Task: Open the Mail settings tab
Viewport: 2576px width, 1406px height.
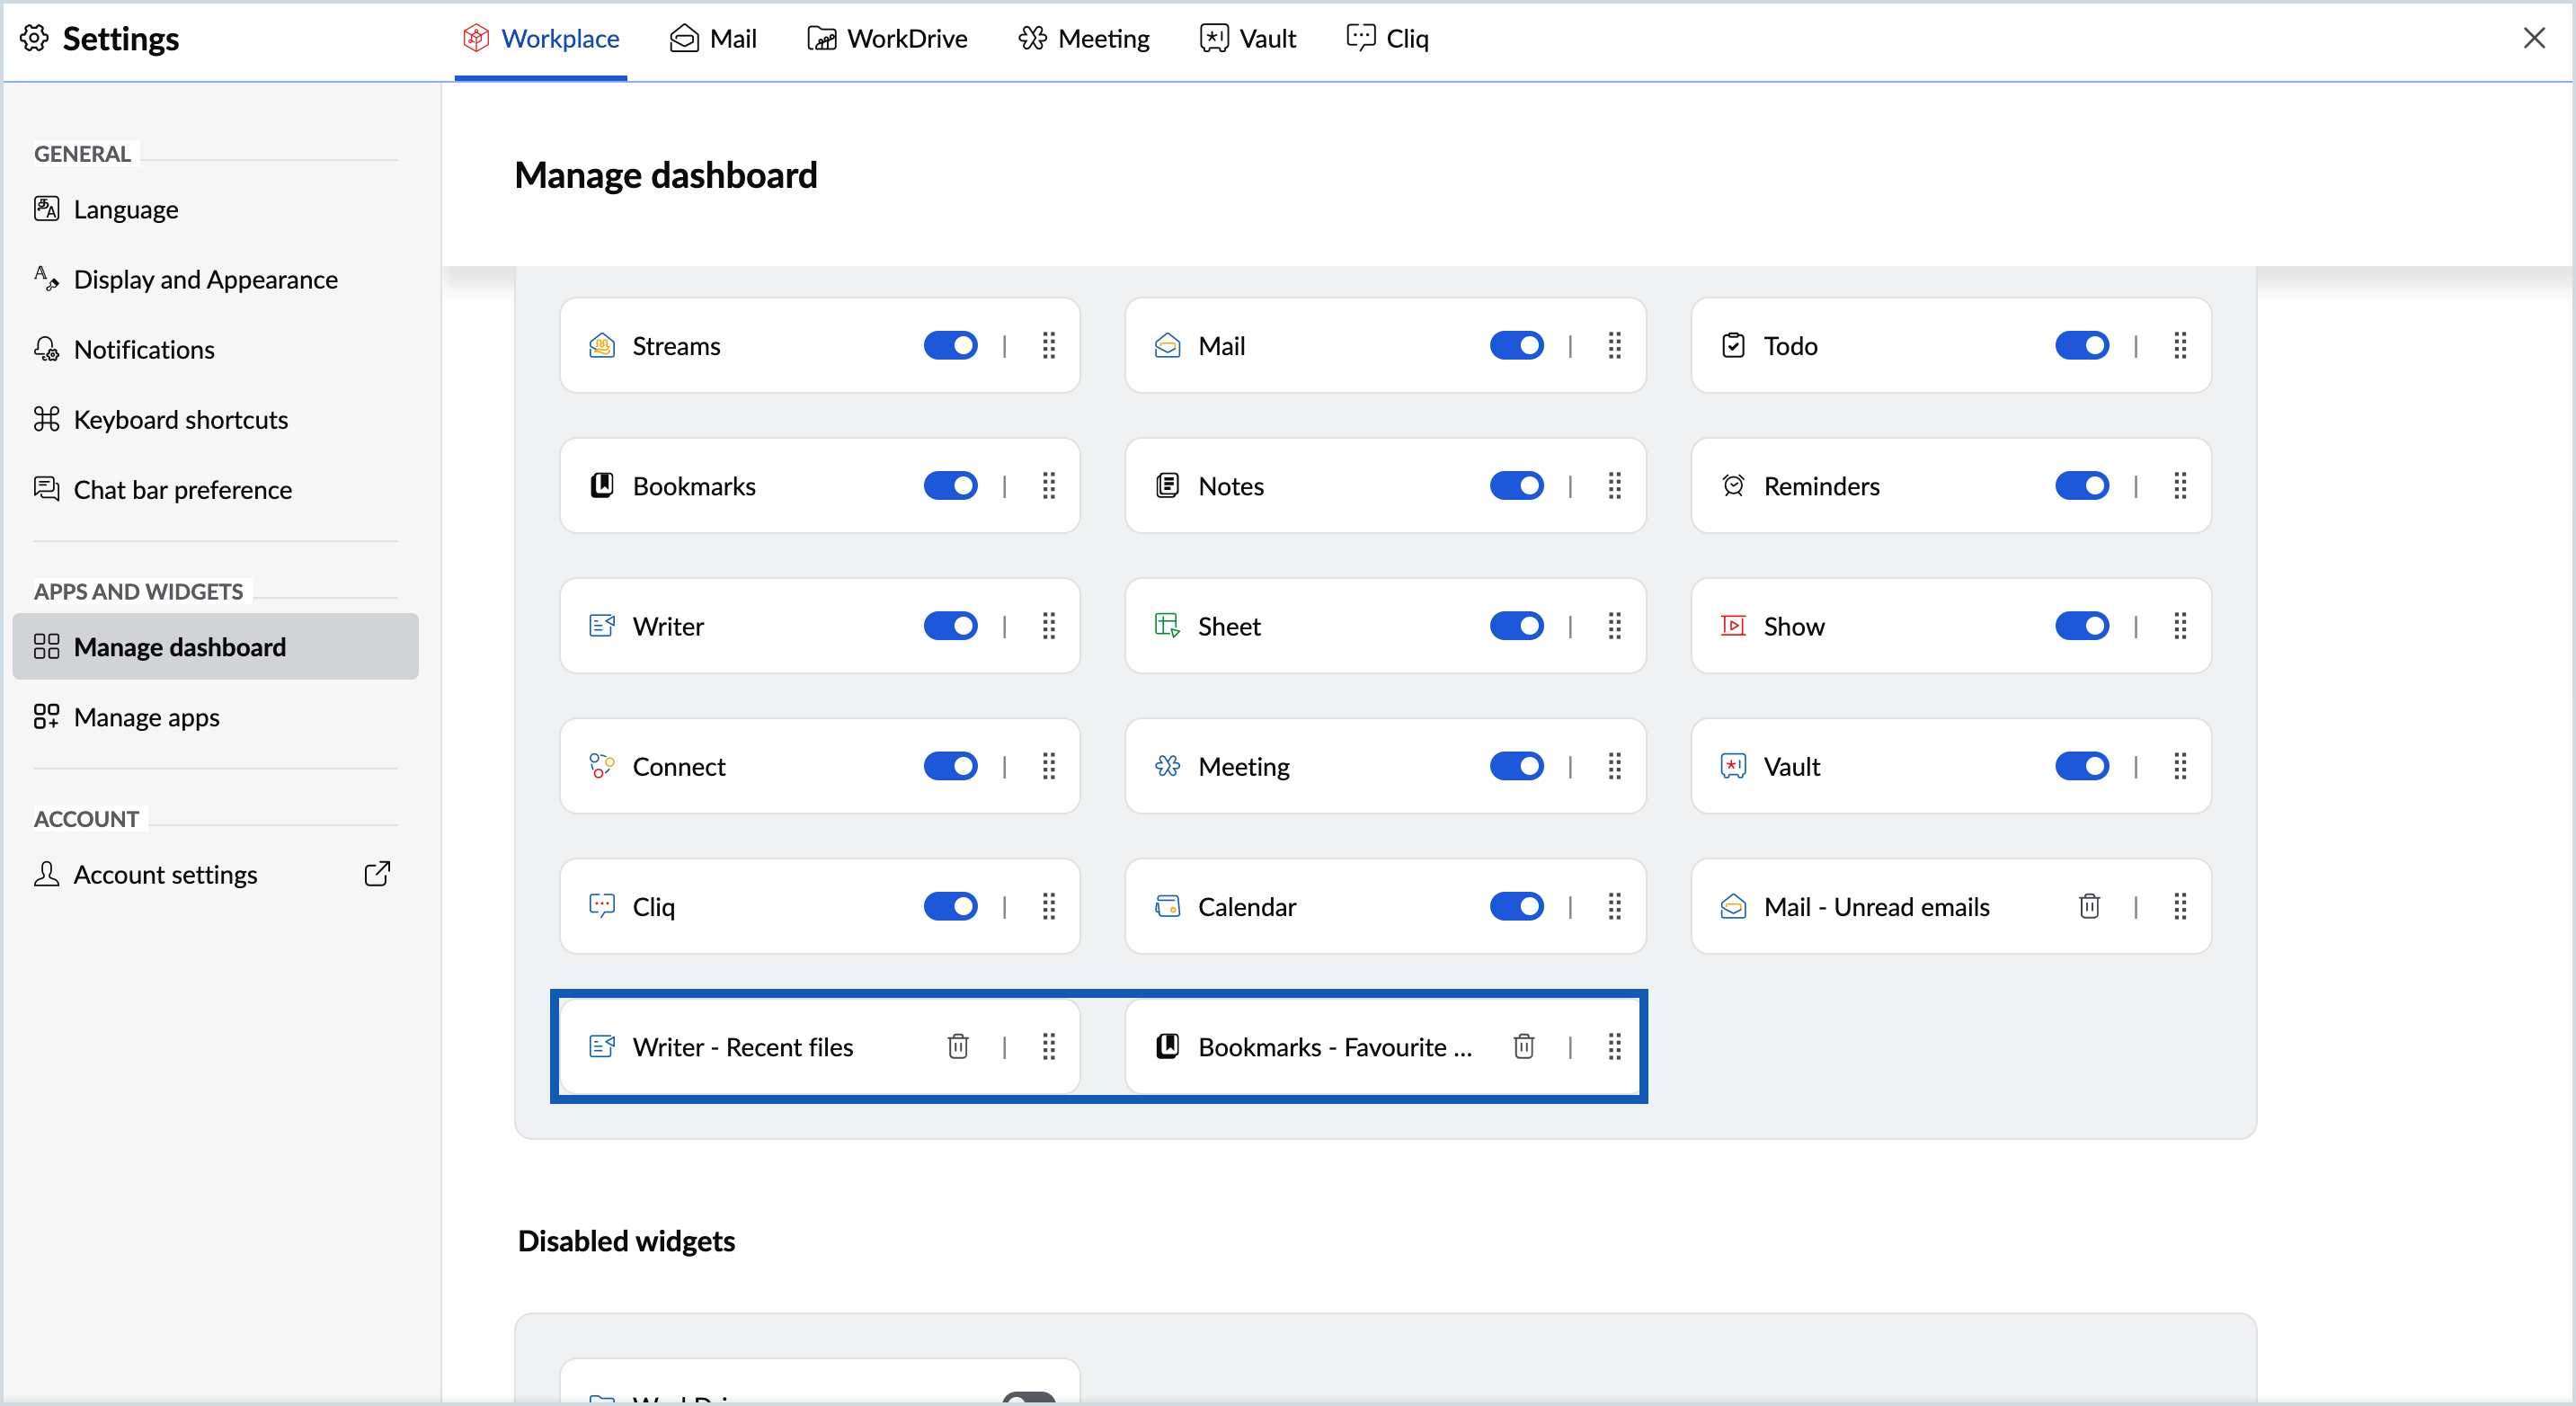Action: (x=713, y=39)
